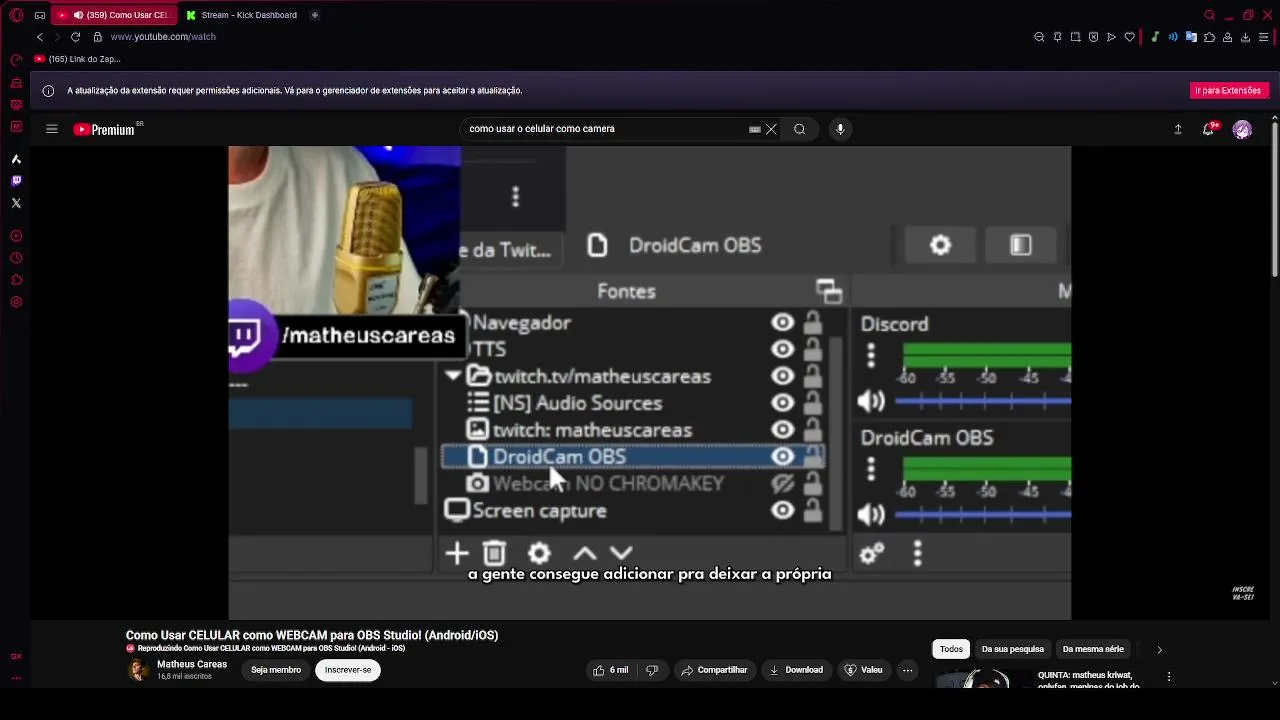The image size is (1280, 720).
Task: Open the ad blocker shield icon
Action: [x=1093, y=37]
